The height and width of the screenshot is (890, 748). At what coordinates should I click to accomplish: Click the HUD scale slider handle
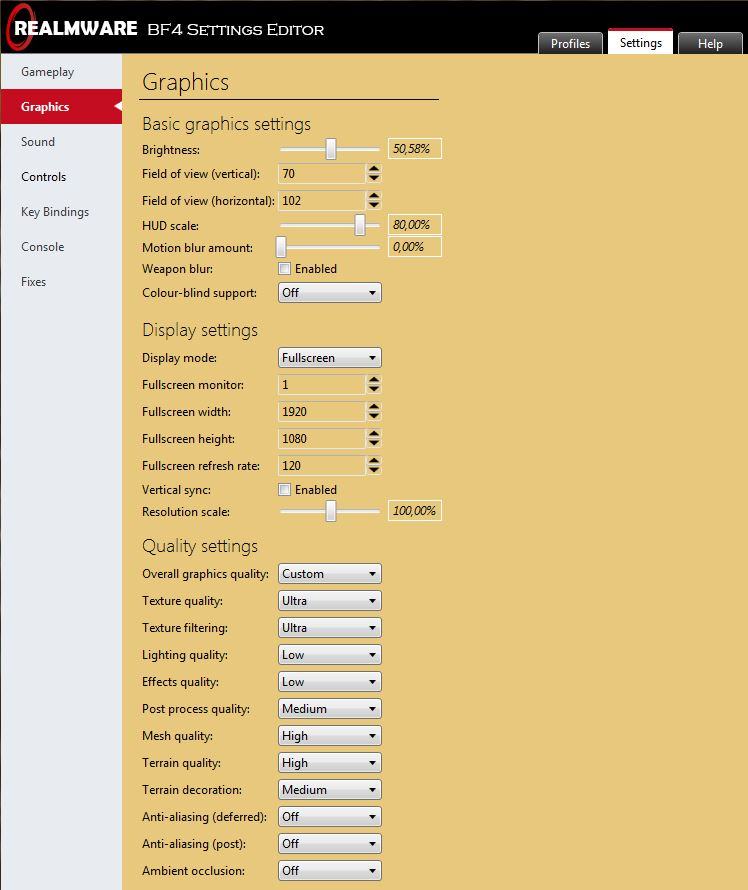point(360,225)
